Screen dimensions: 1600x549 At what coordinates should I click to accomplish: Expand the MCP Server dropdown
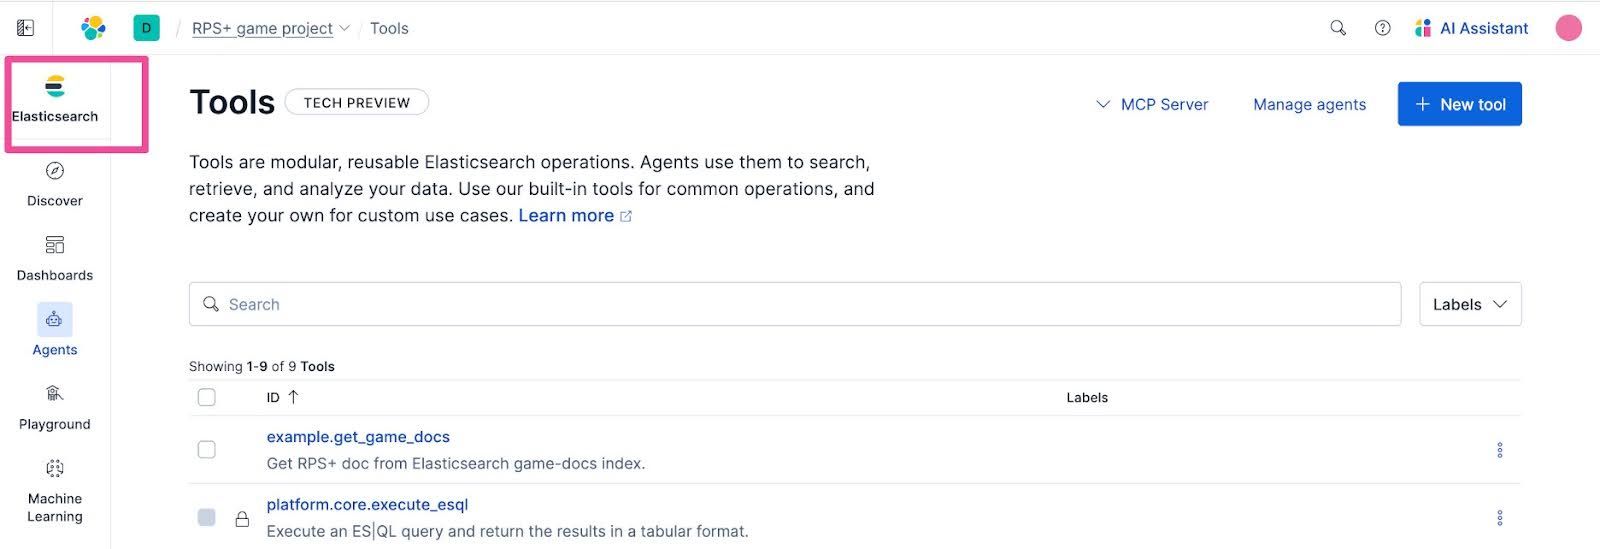1152,104
